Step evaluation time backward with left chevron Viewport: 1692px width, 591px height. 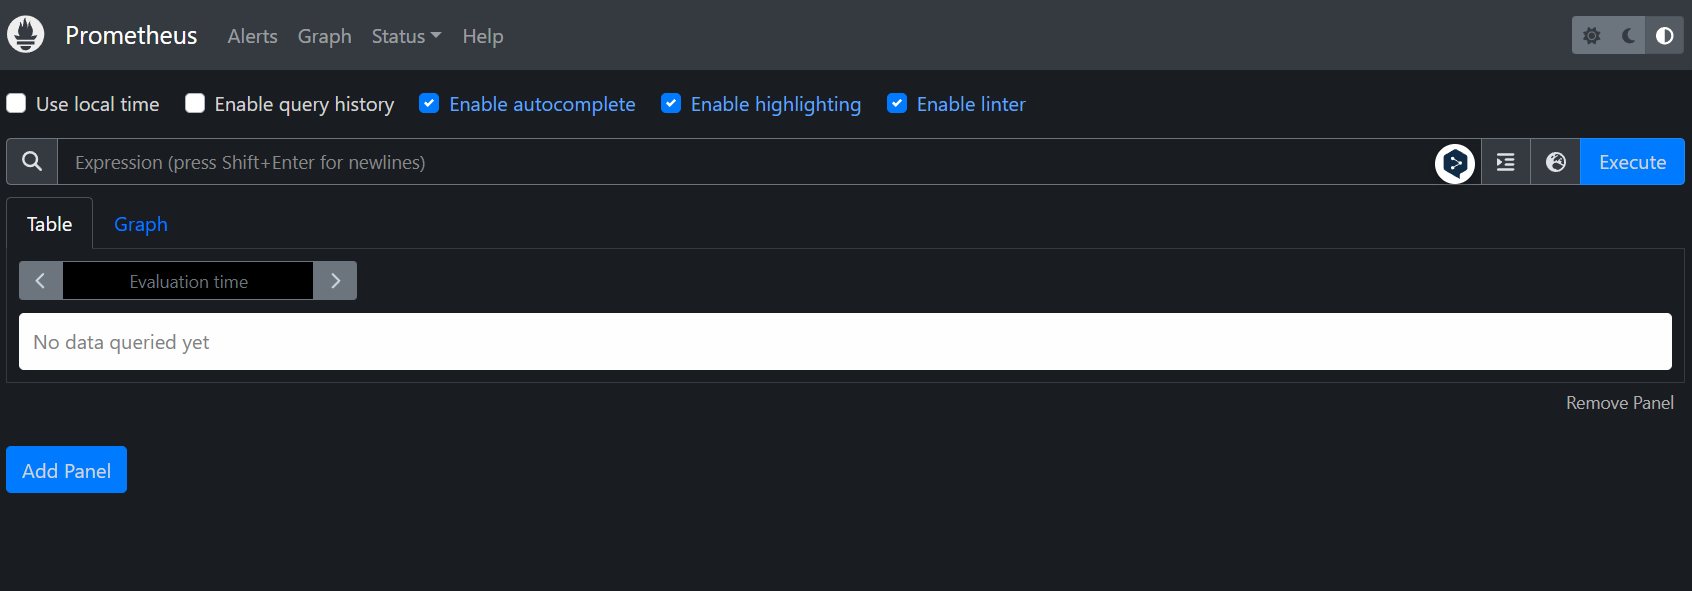pos(41,281)
